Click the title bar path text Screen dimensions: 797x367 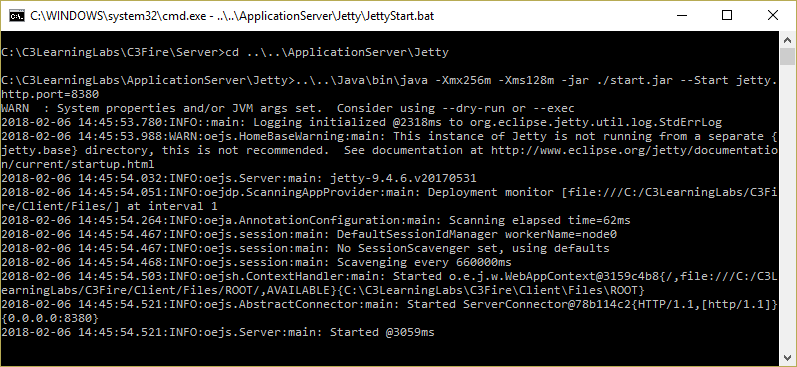coord(232,16)
